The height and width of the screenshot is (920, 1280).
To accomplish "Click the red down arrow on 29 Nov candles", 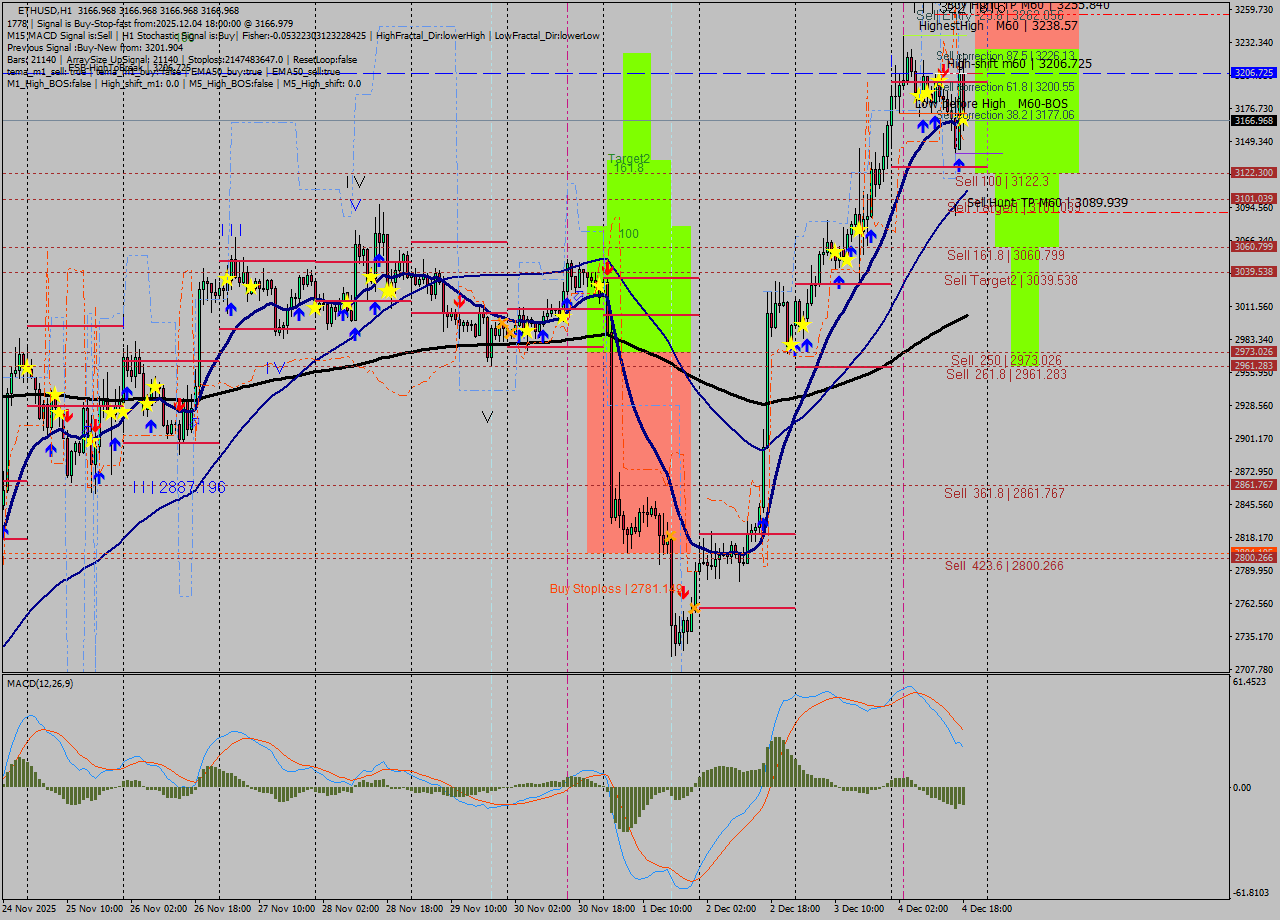I will [x=458, y=301].
